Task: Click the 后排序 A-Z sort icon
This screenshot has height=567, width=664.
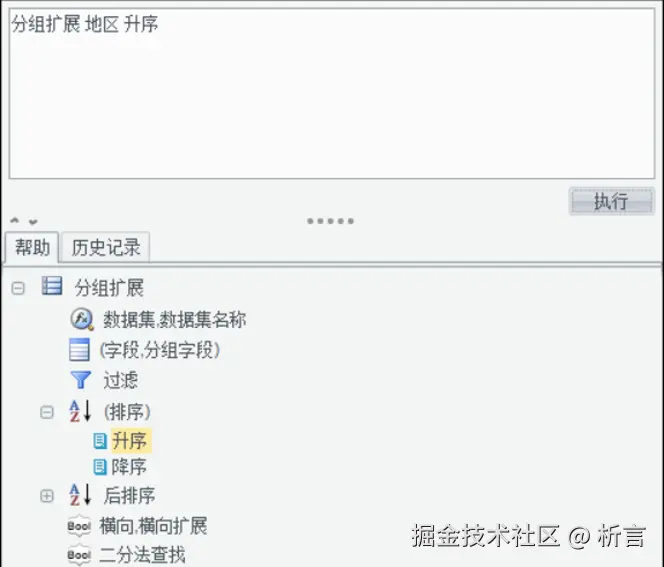Action: [x=80, y=494]
